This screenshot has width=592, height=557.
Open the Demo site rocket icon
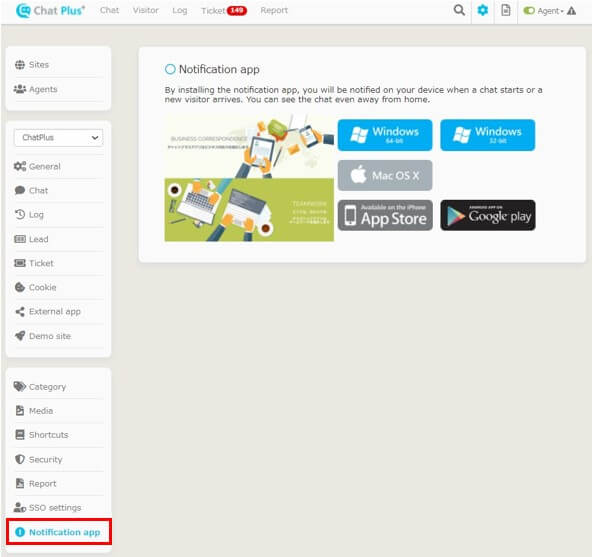(20, 336)
